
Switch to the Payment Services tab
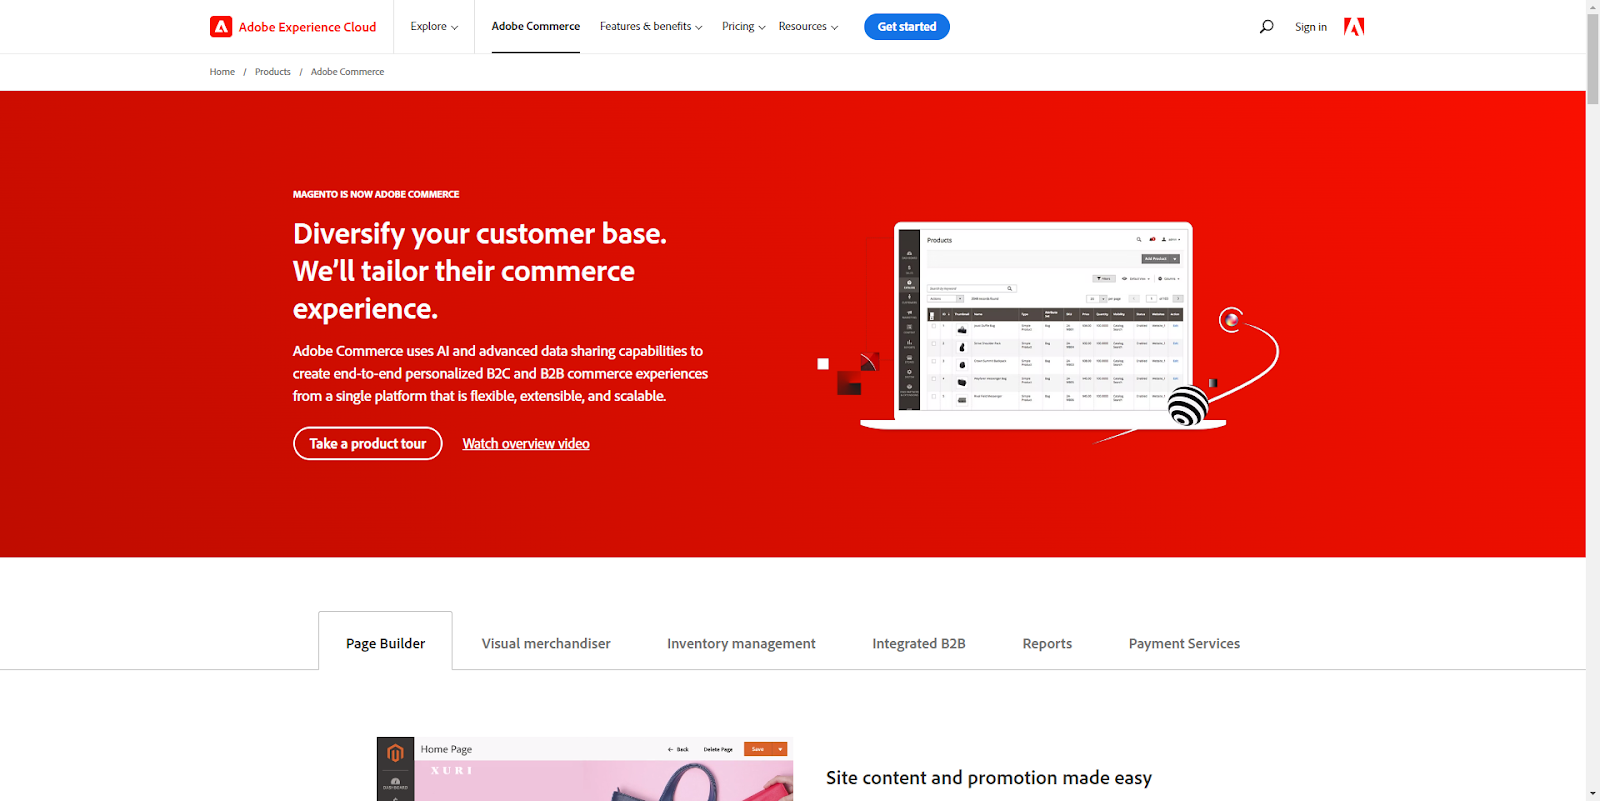(1184, 644)
